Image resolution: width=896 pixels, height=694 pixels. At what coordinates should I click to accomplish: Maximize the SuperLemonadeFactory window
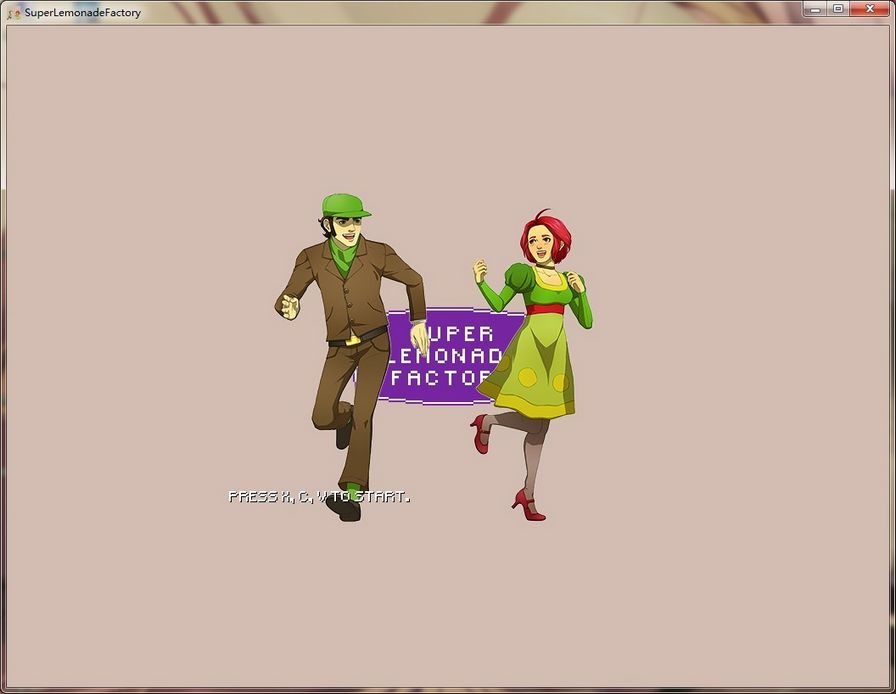[x=838, y=9]
